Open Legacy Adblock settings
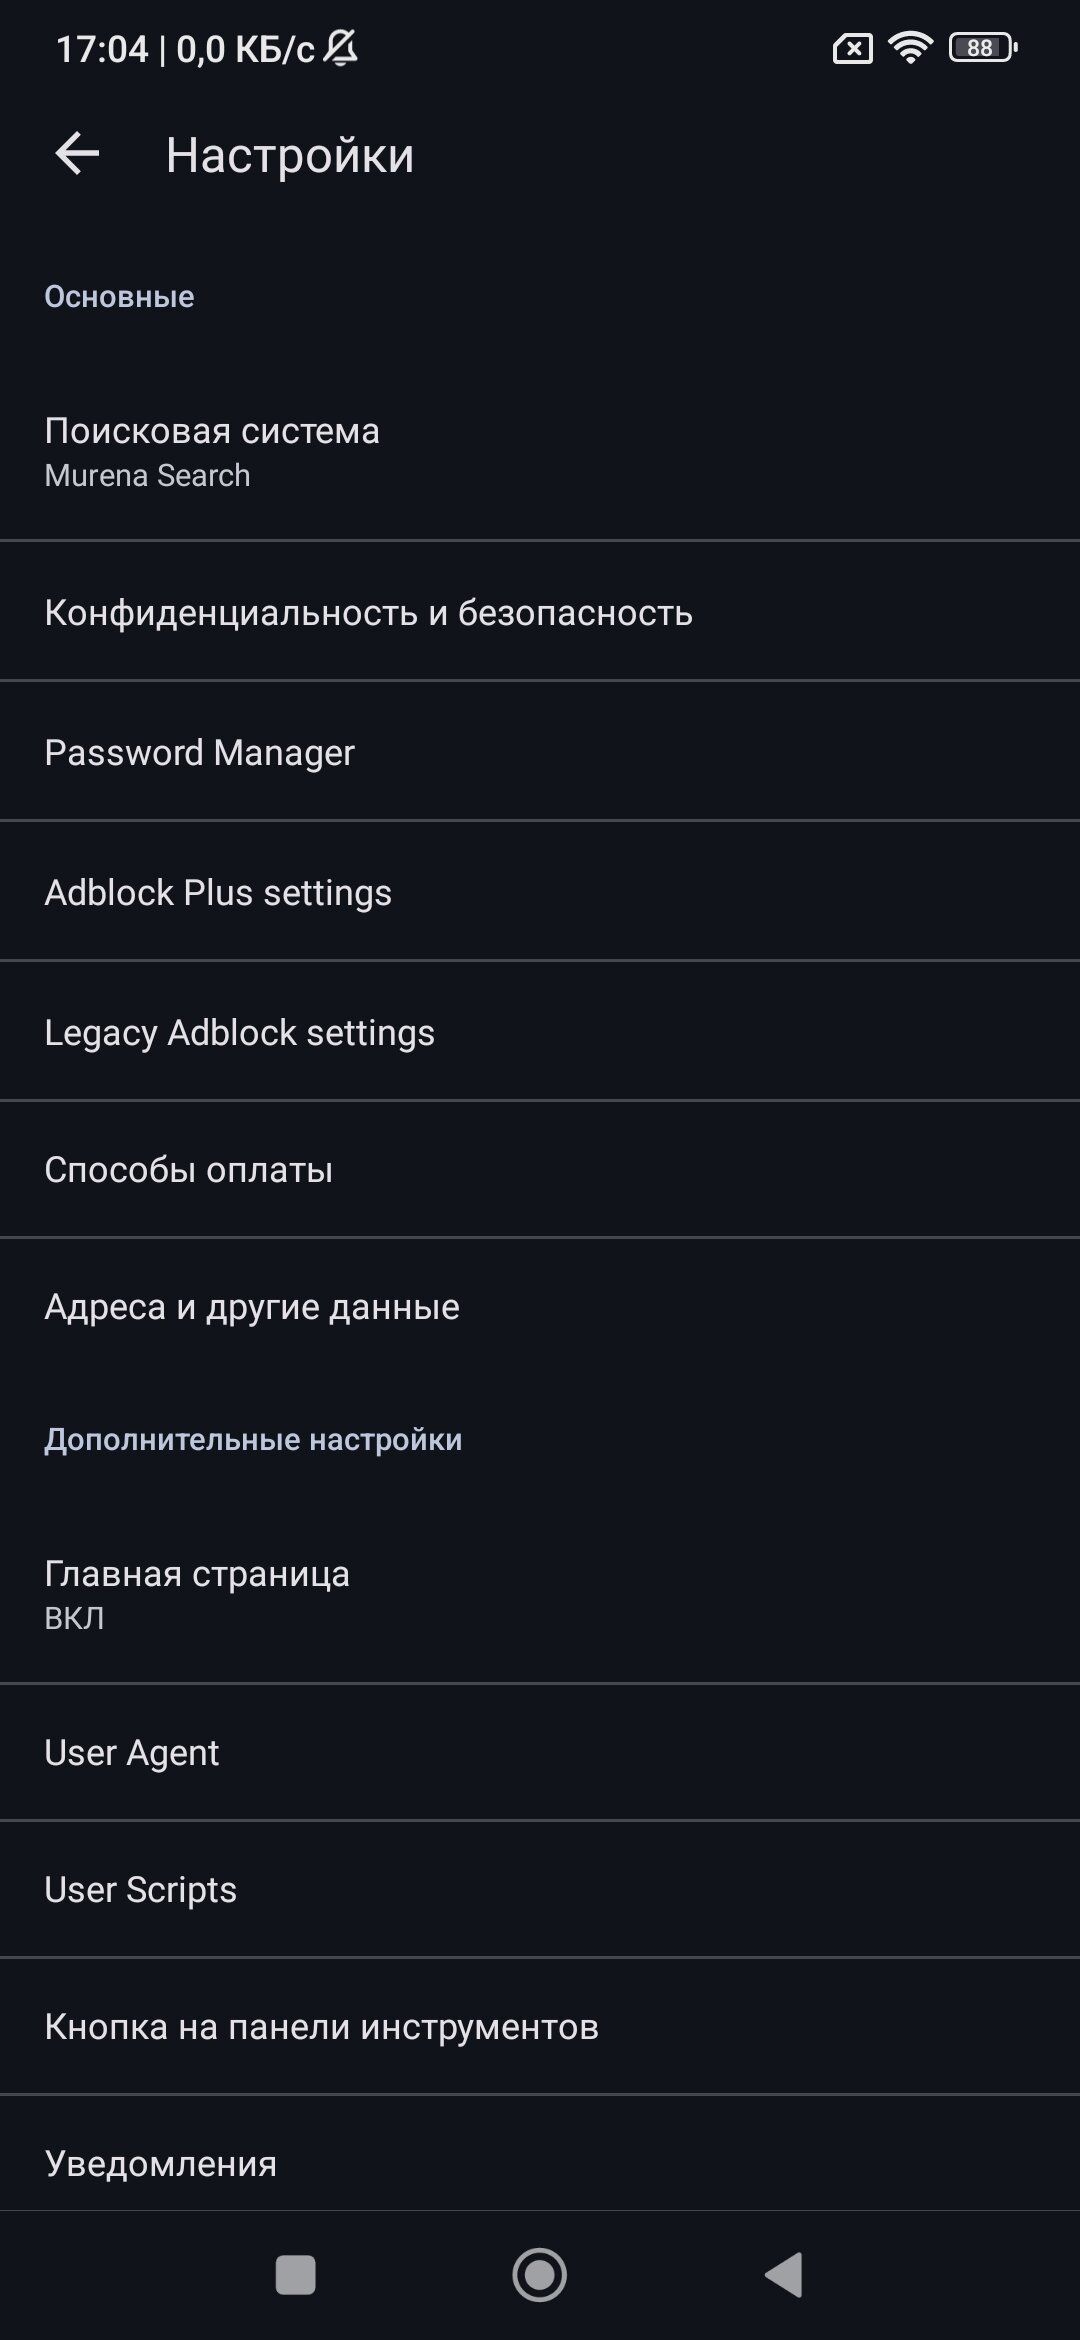 pos(540,1032)
